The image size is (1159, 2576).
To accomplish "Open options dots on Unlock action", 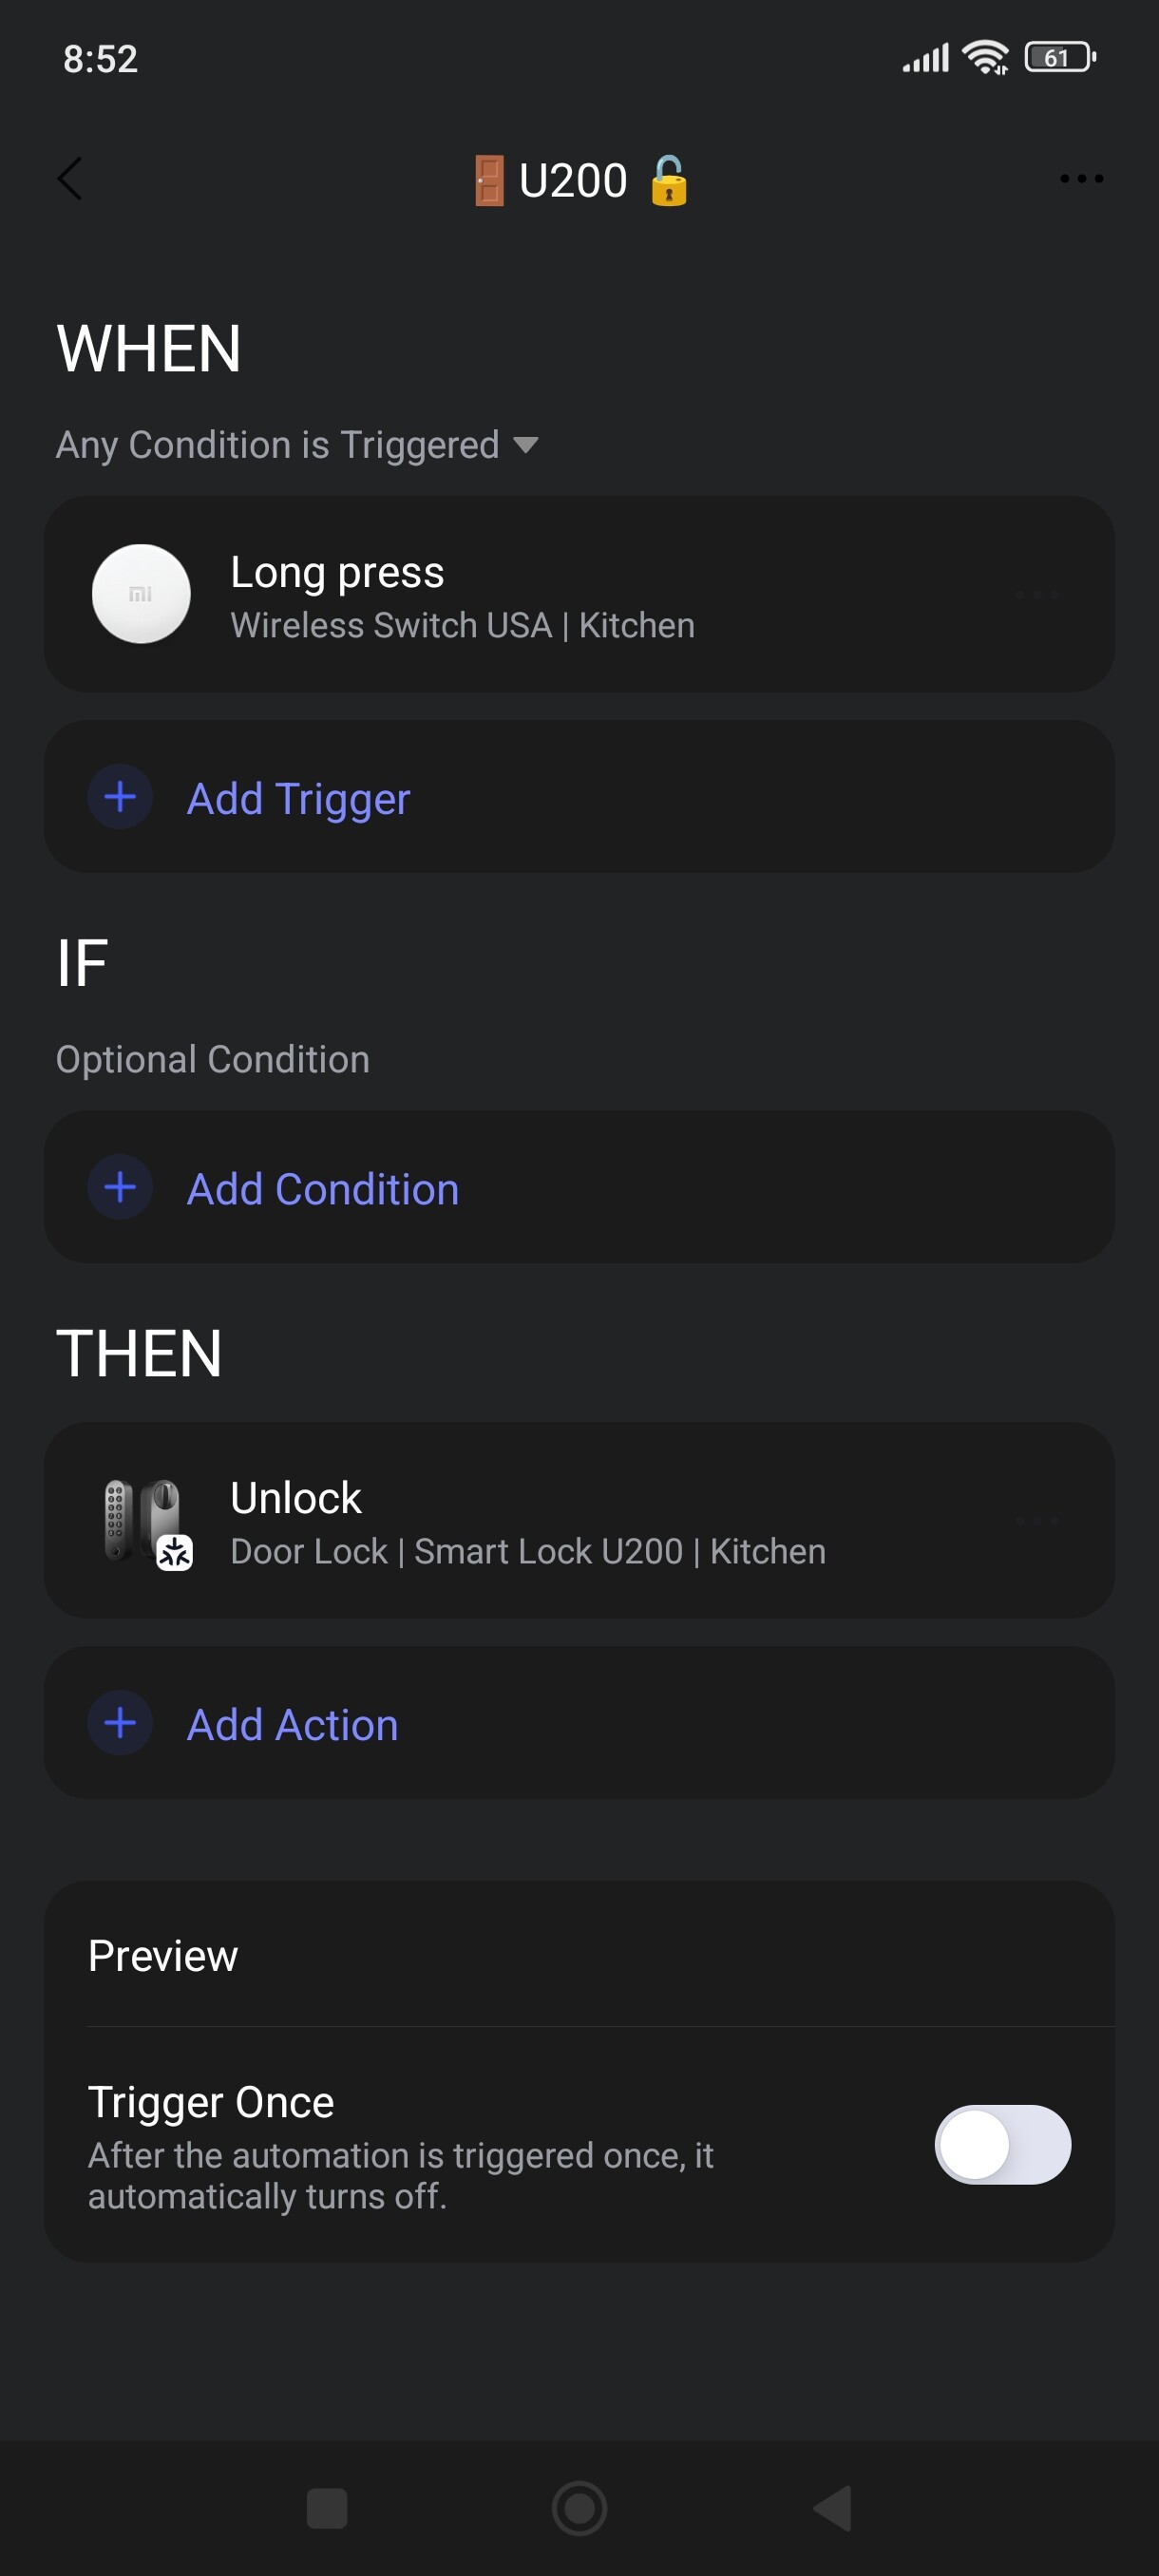I will point(1036,1521).
